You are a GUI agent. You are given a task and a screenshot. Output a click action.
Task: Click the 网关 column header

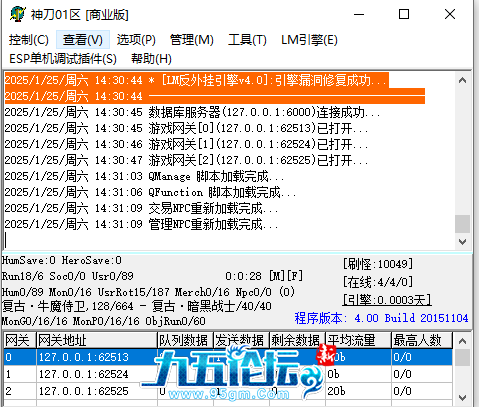click(20, 340)
